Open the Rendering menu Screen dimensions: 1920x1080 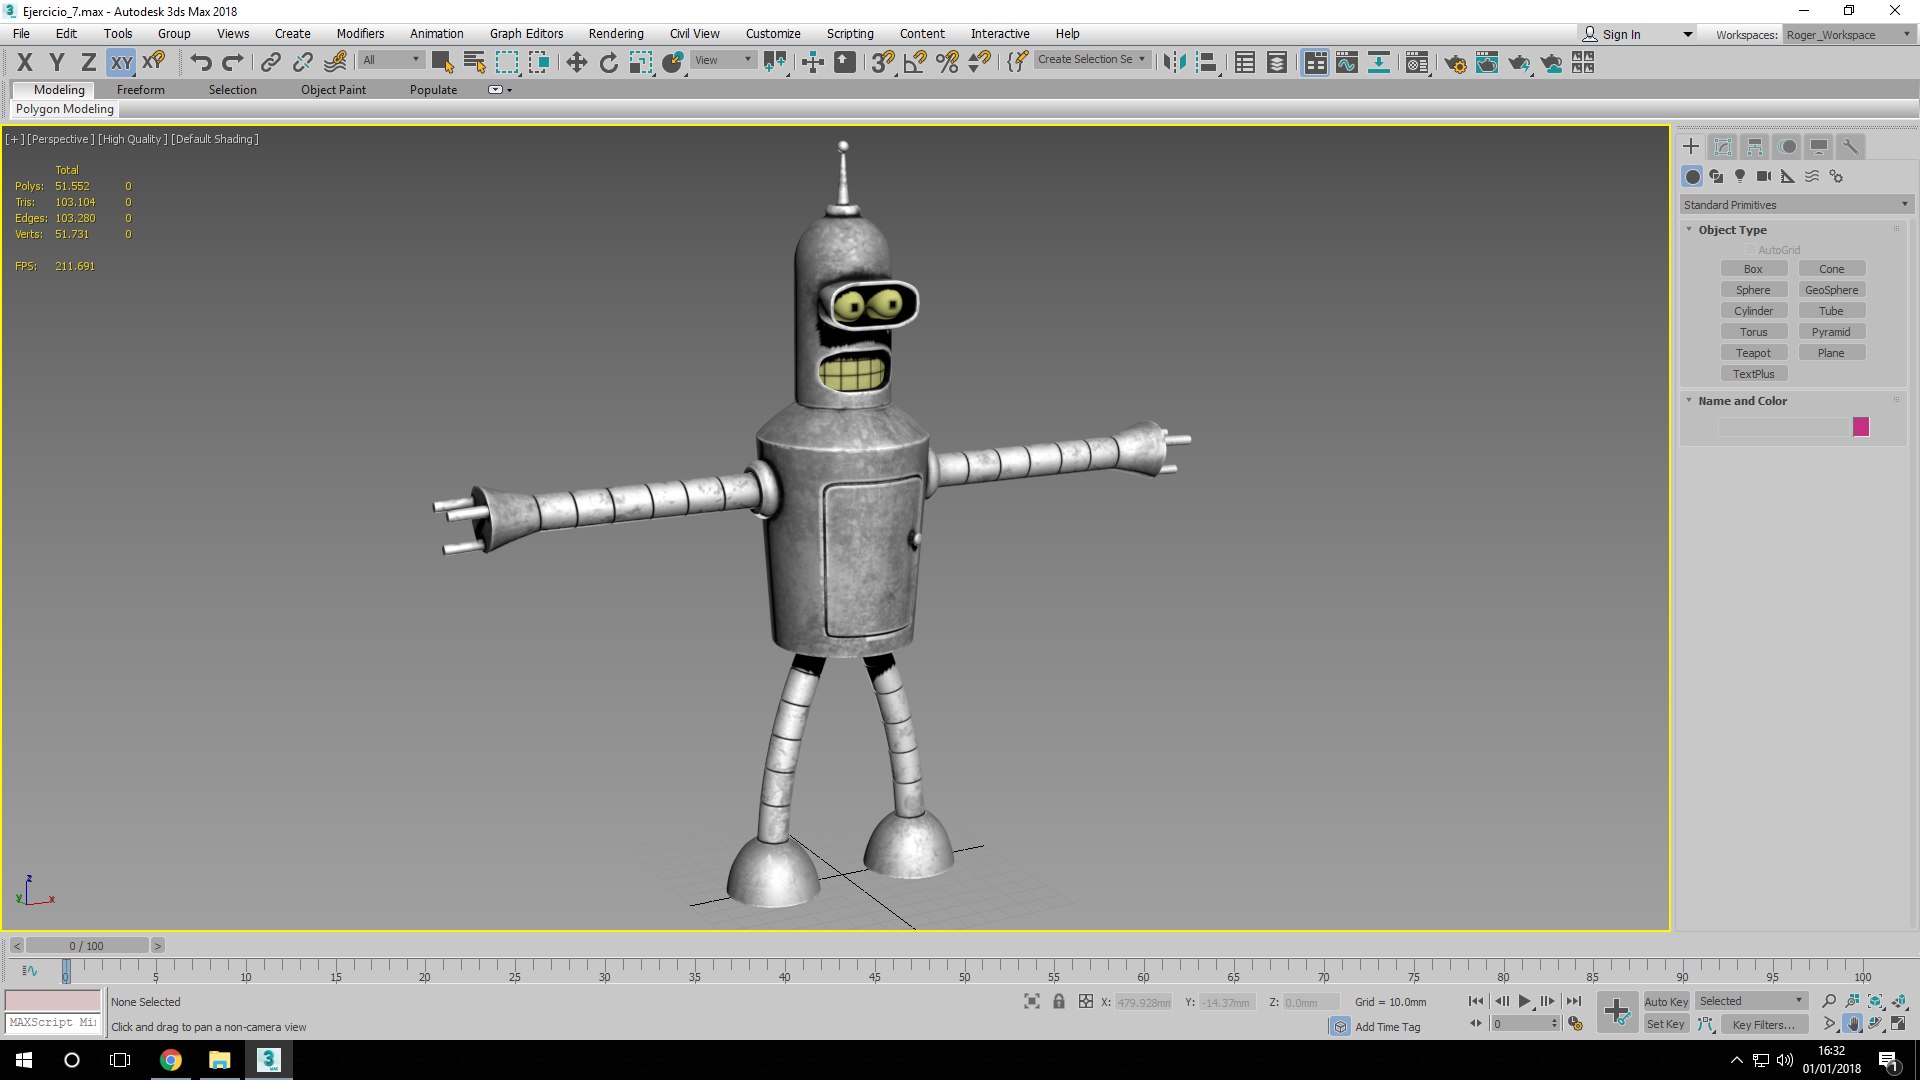[616, 33]
